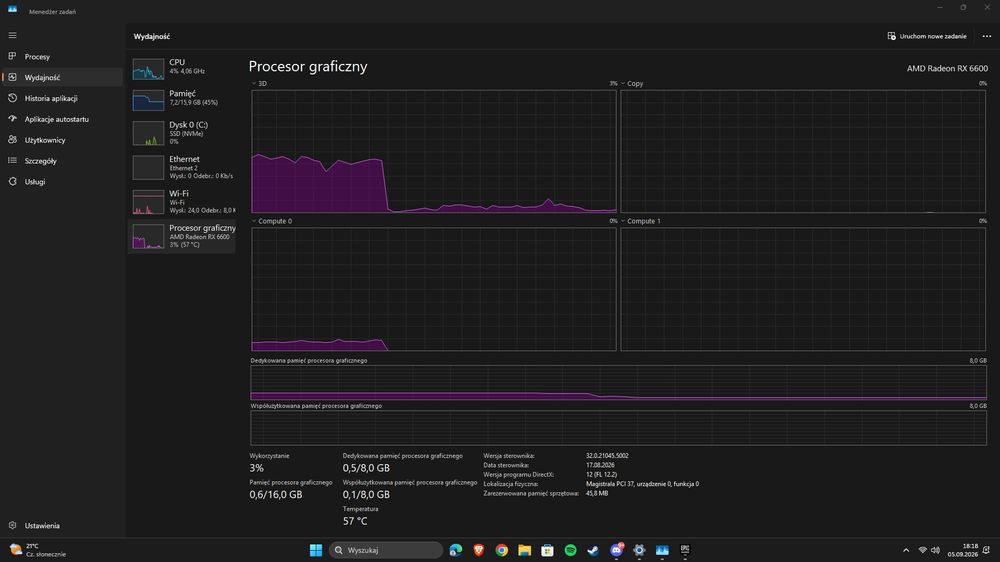The width and height of the screenshot is (1000, 562).
Task: Click the 0,5/8,0 GB dedicated memory value
Action: click(x=366, y=468)
